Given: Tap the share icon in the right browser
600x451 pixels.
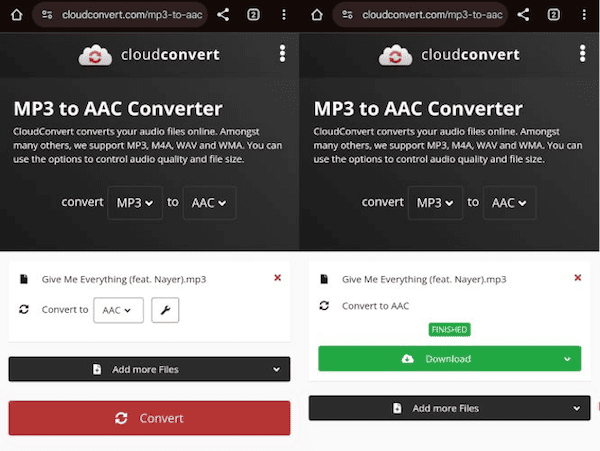Looking at the screenshot, I should click(x=523, y=15).
